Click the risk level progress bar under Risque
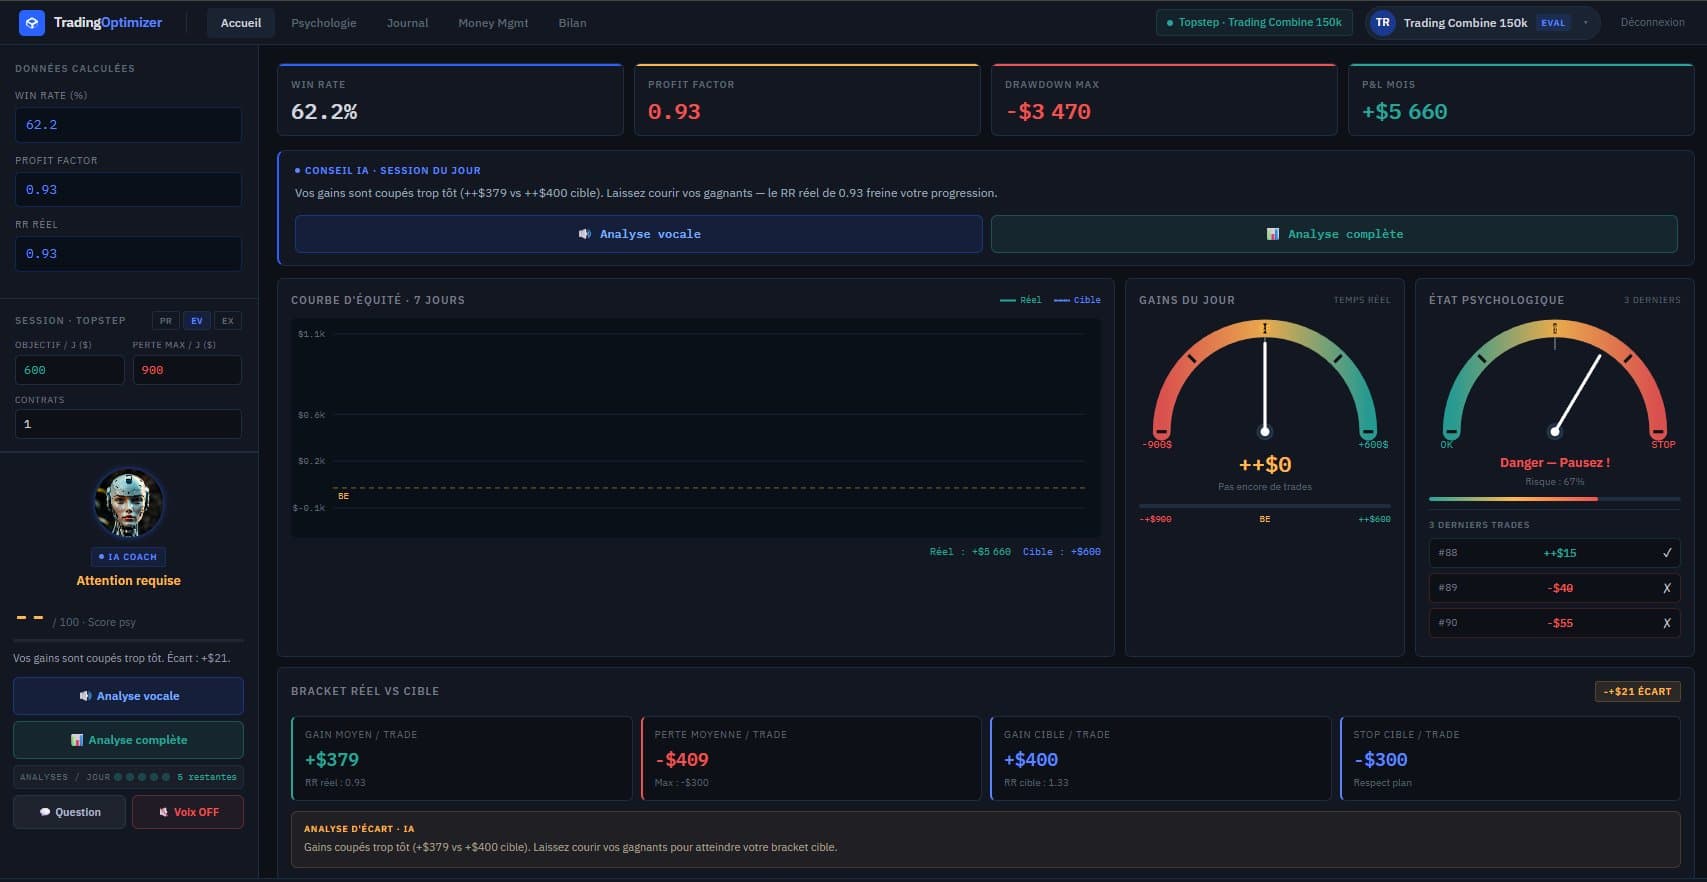 point(1554,498)
